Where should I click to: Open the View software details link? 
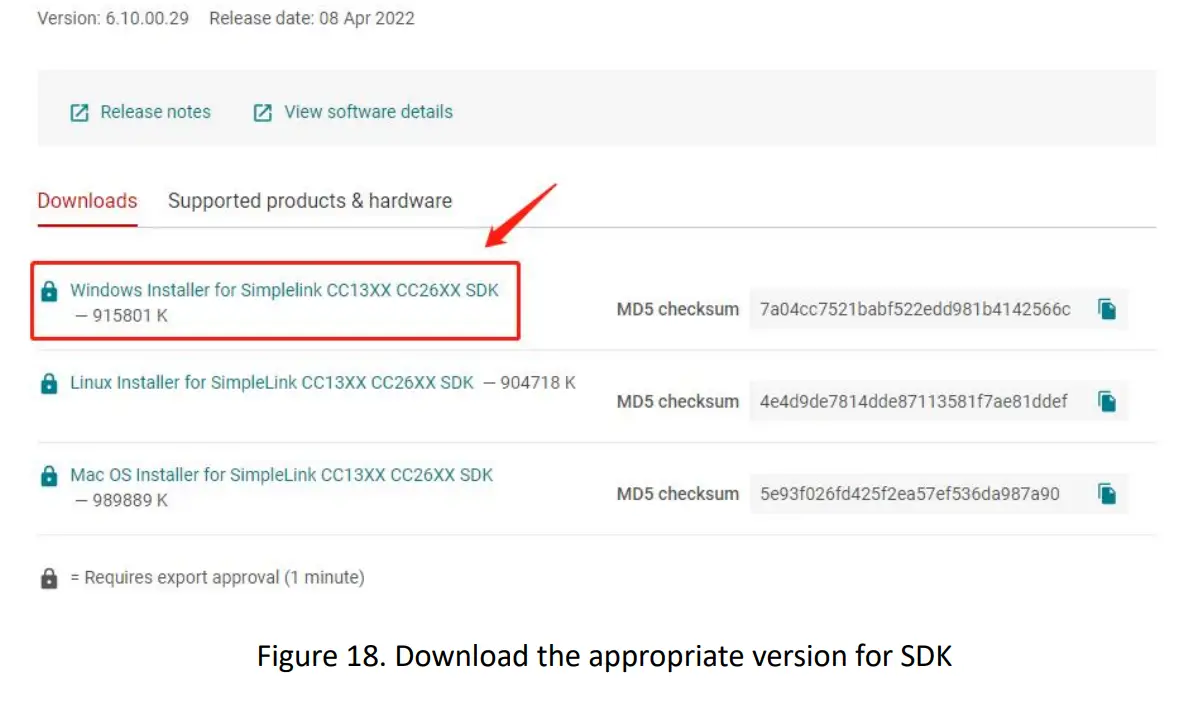(368, 112)
